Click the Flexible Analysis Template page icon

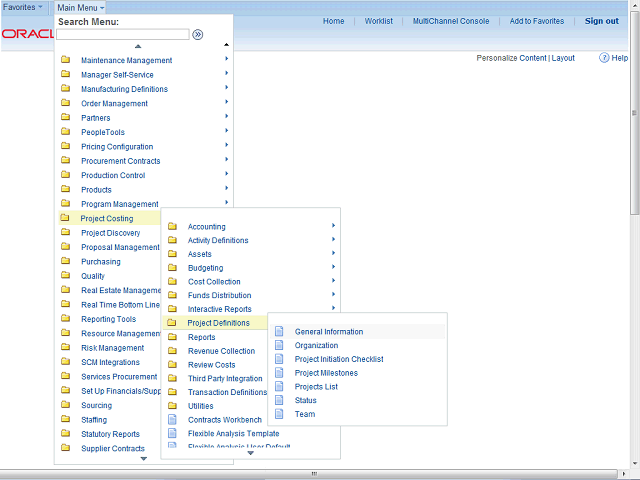(172, 434)
